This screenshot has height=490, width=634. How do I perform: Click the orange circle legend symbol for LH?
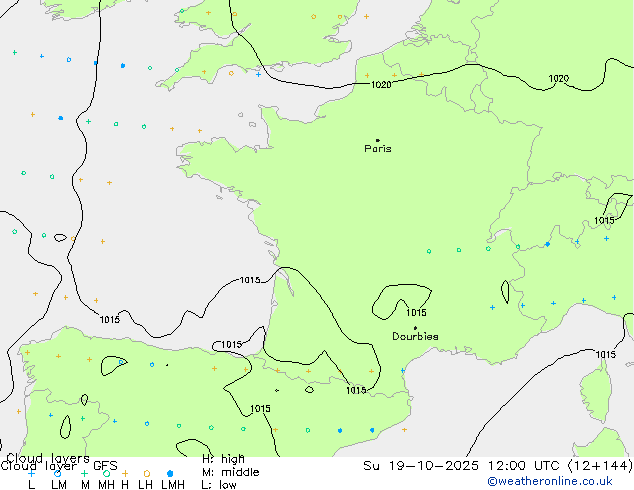click(x=147, y=473)
